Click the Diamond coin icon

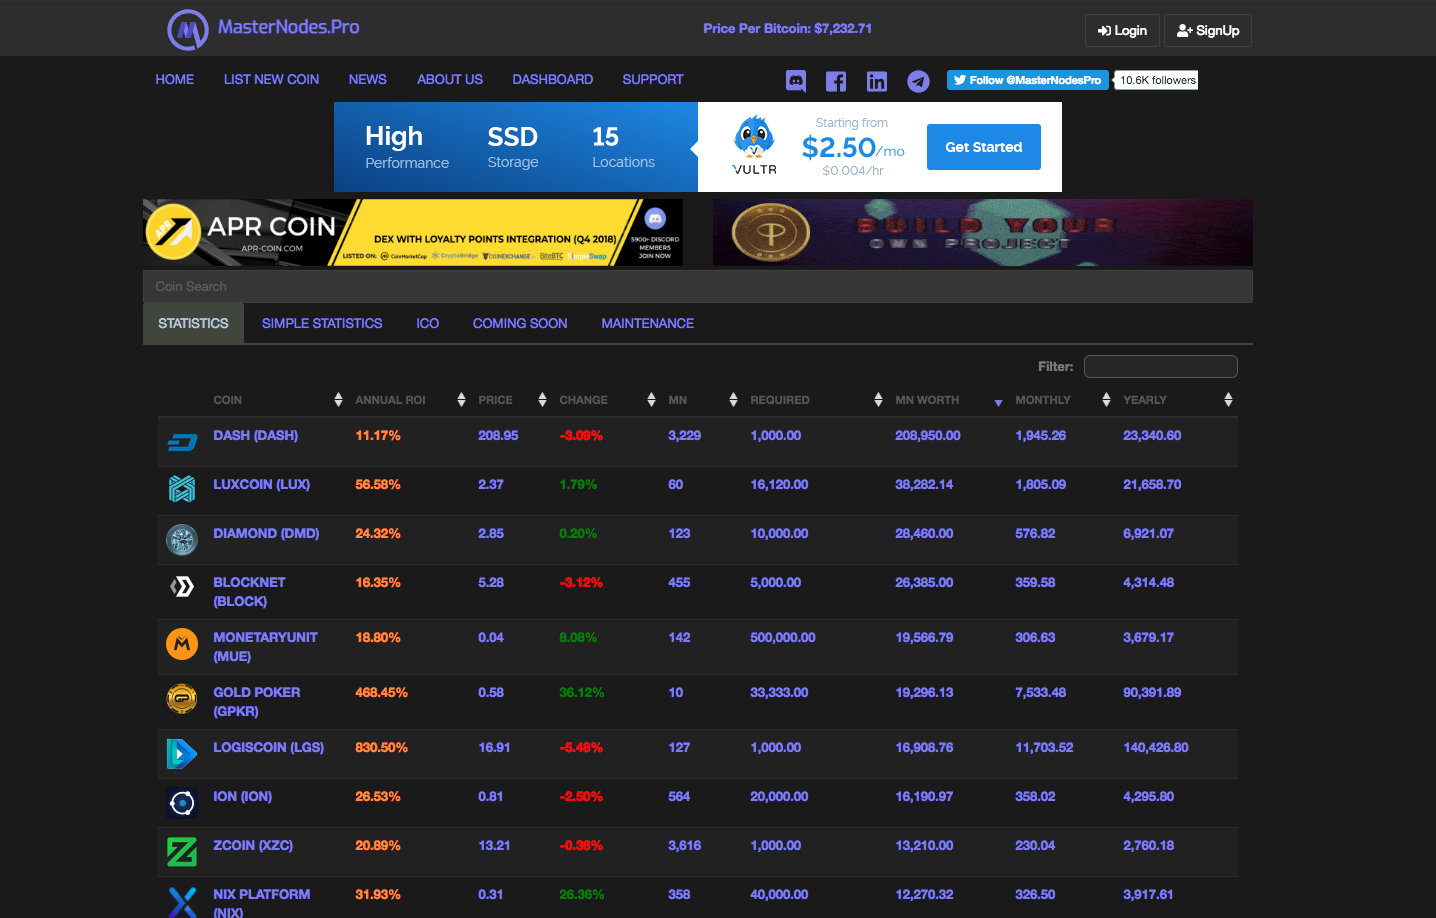[182, 540]
